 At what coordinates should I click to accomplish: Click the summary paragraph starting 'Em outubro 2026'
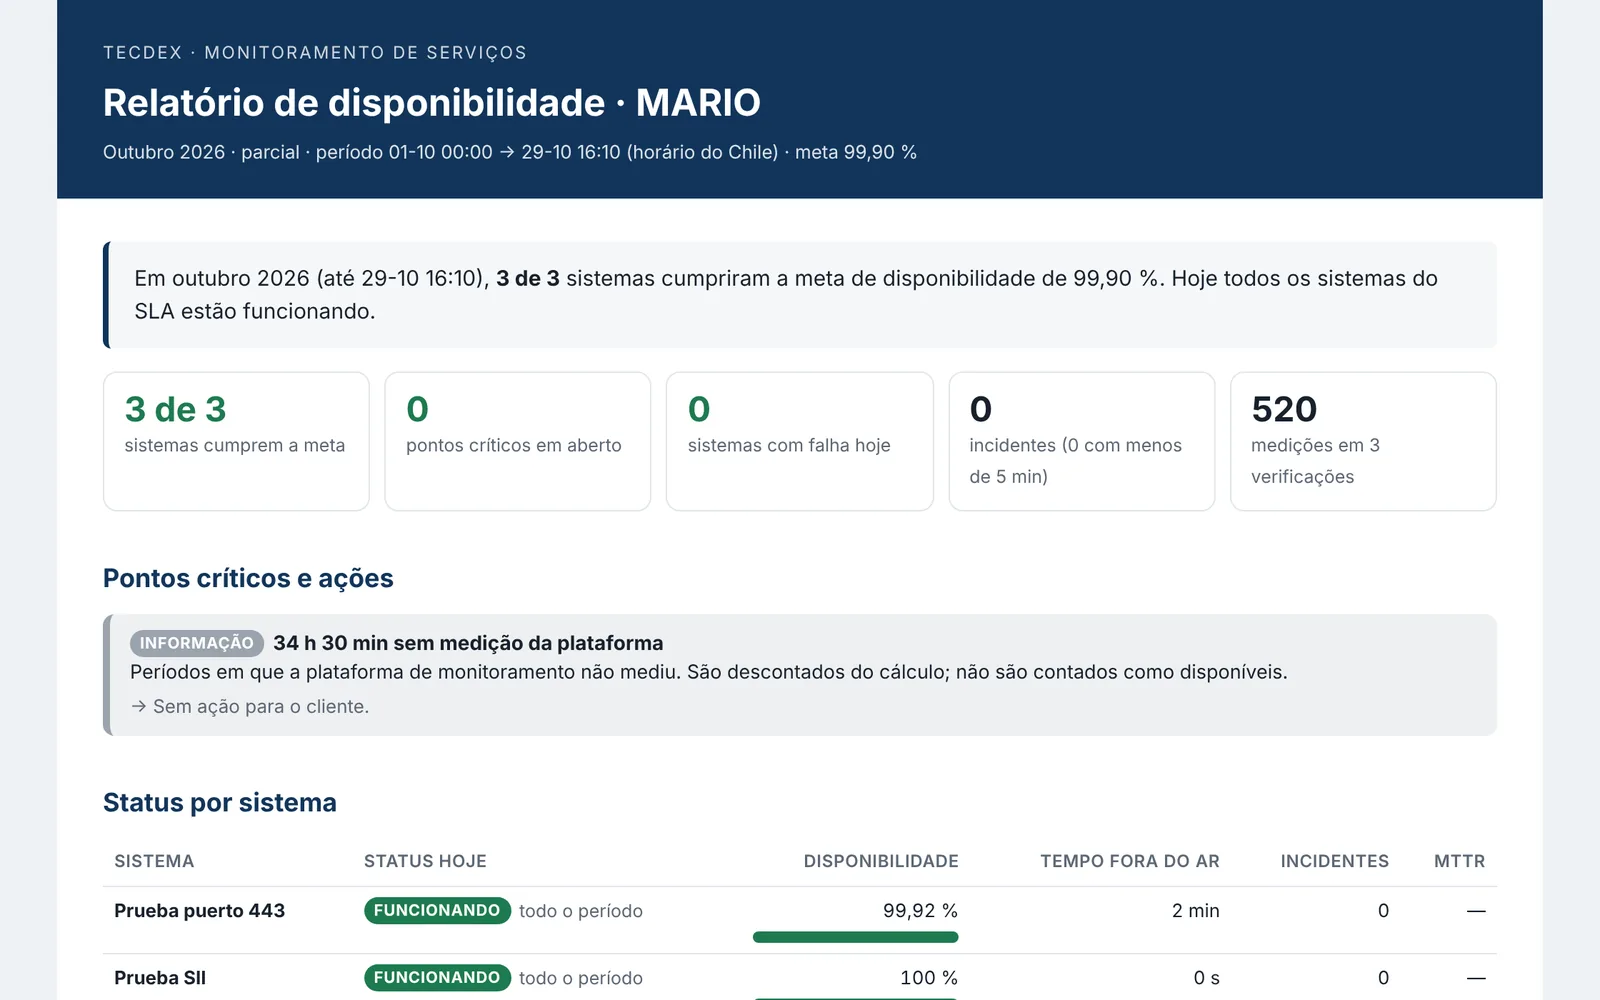[786, 295]
